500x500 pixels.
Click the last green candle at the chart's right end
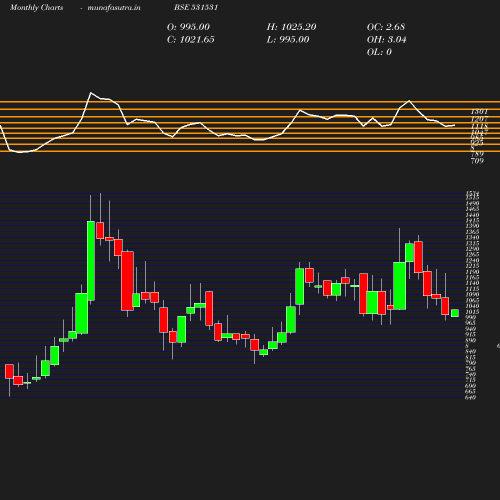[x=455, y=313]
